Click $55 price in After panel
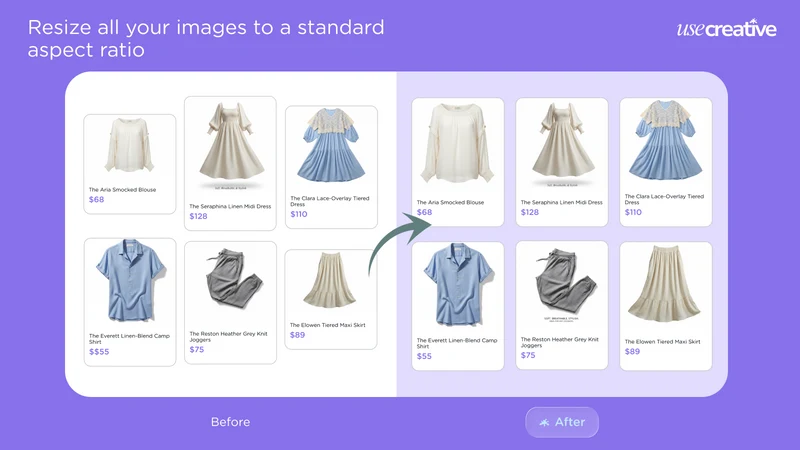 [x=424, y=356]
